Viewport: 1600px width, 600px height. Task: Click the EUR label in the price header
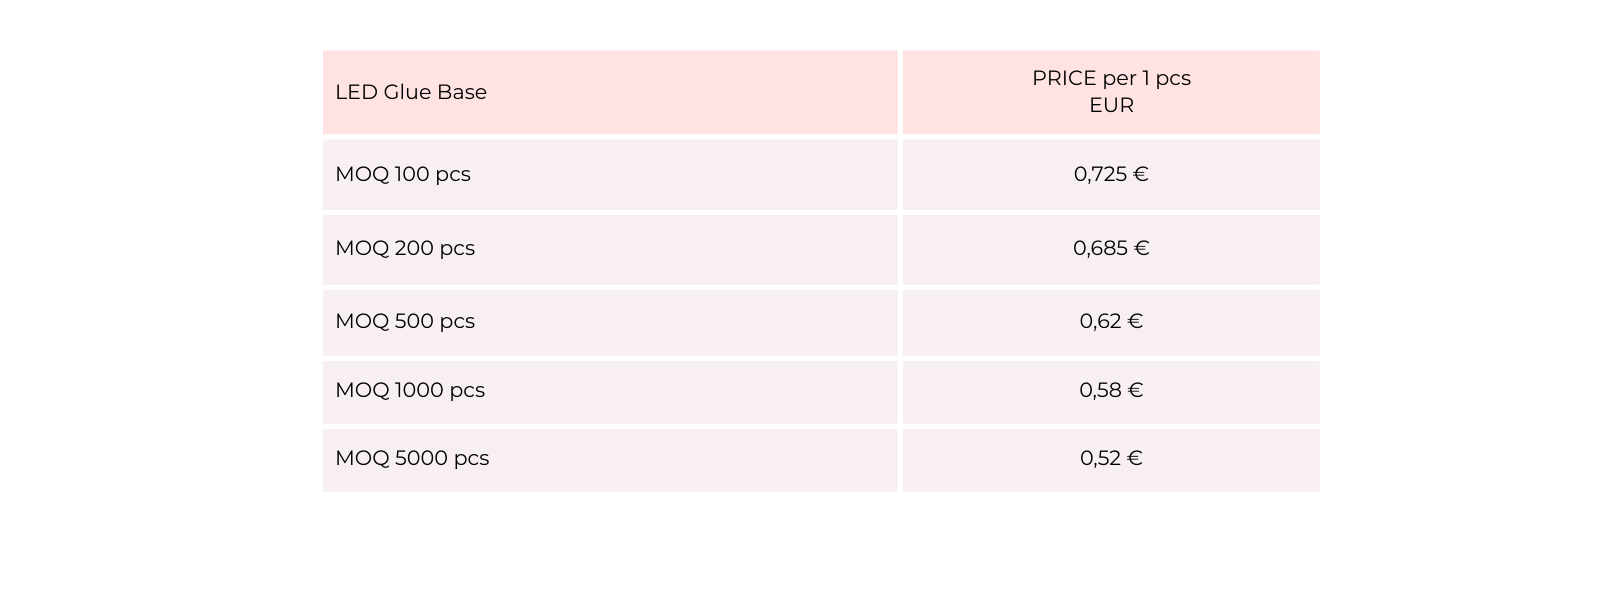tap(1111, 105)
